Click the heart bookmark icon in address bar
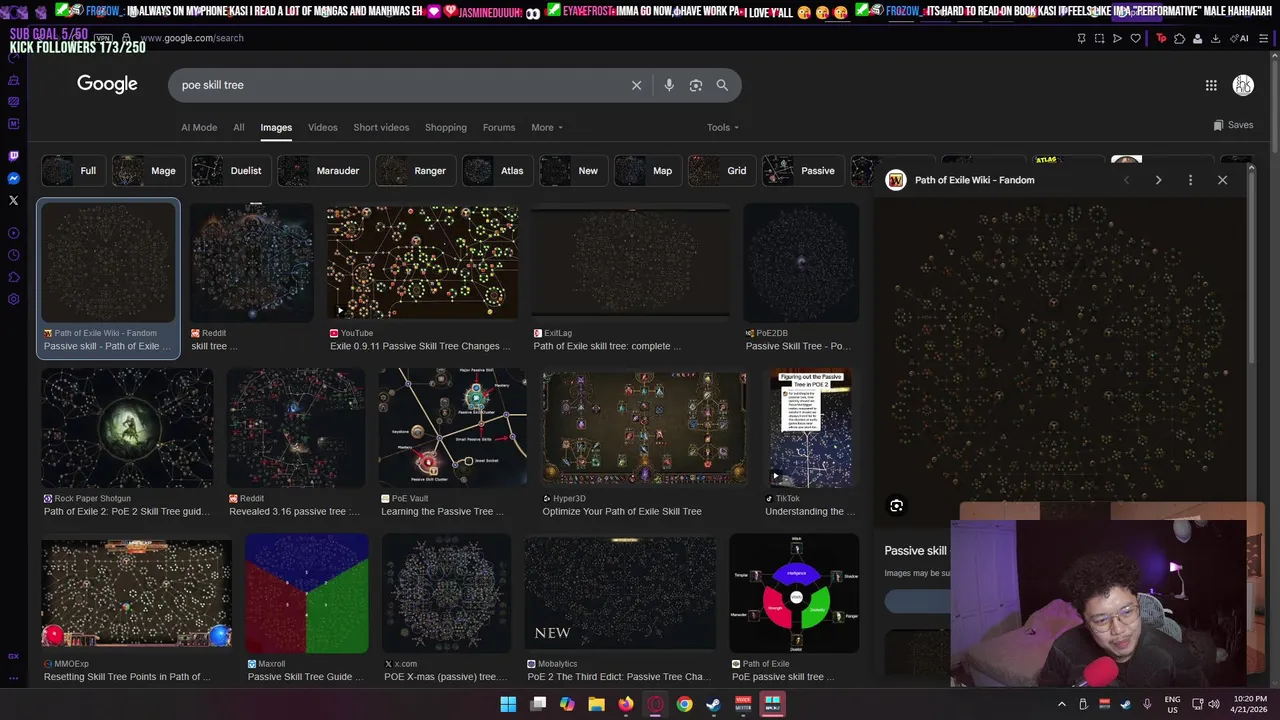 pos(1135,38)
